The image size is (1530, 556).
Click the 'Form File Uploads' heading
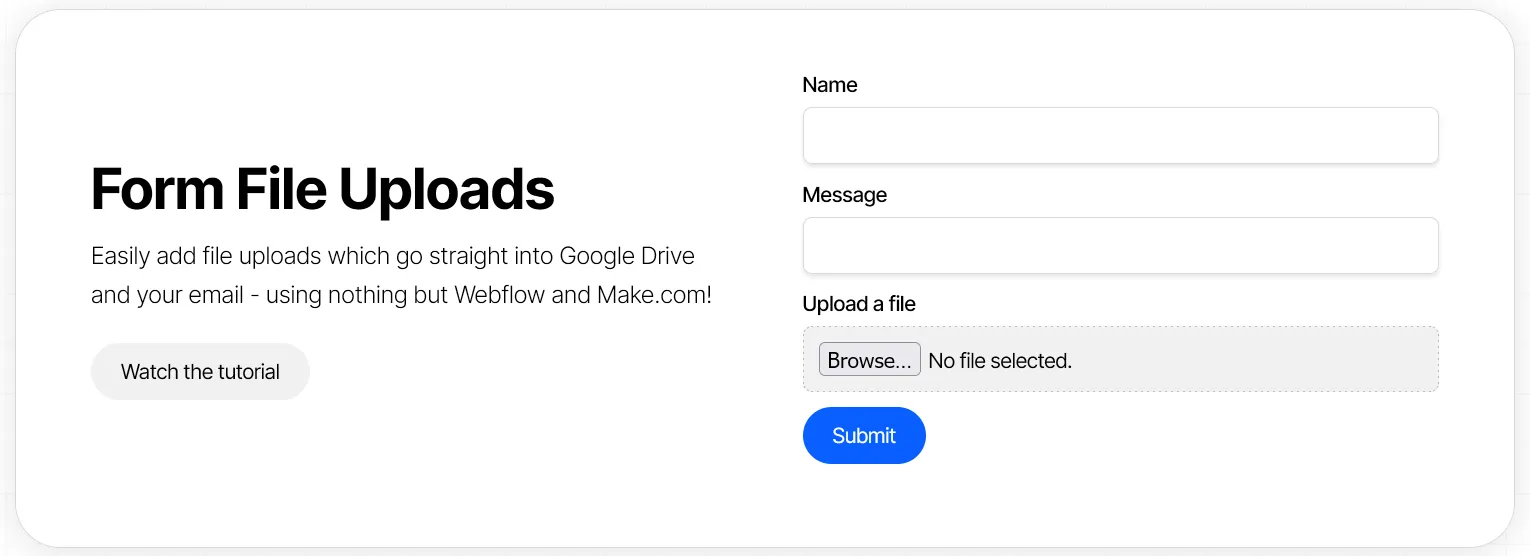pos(323,189)
